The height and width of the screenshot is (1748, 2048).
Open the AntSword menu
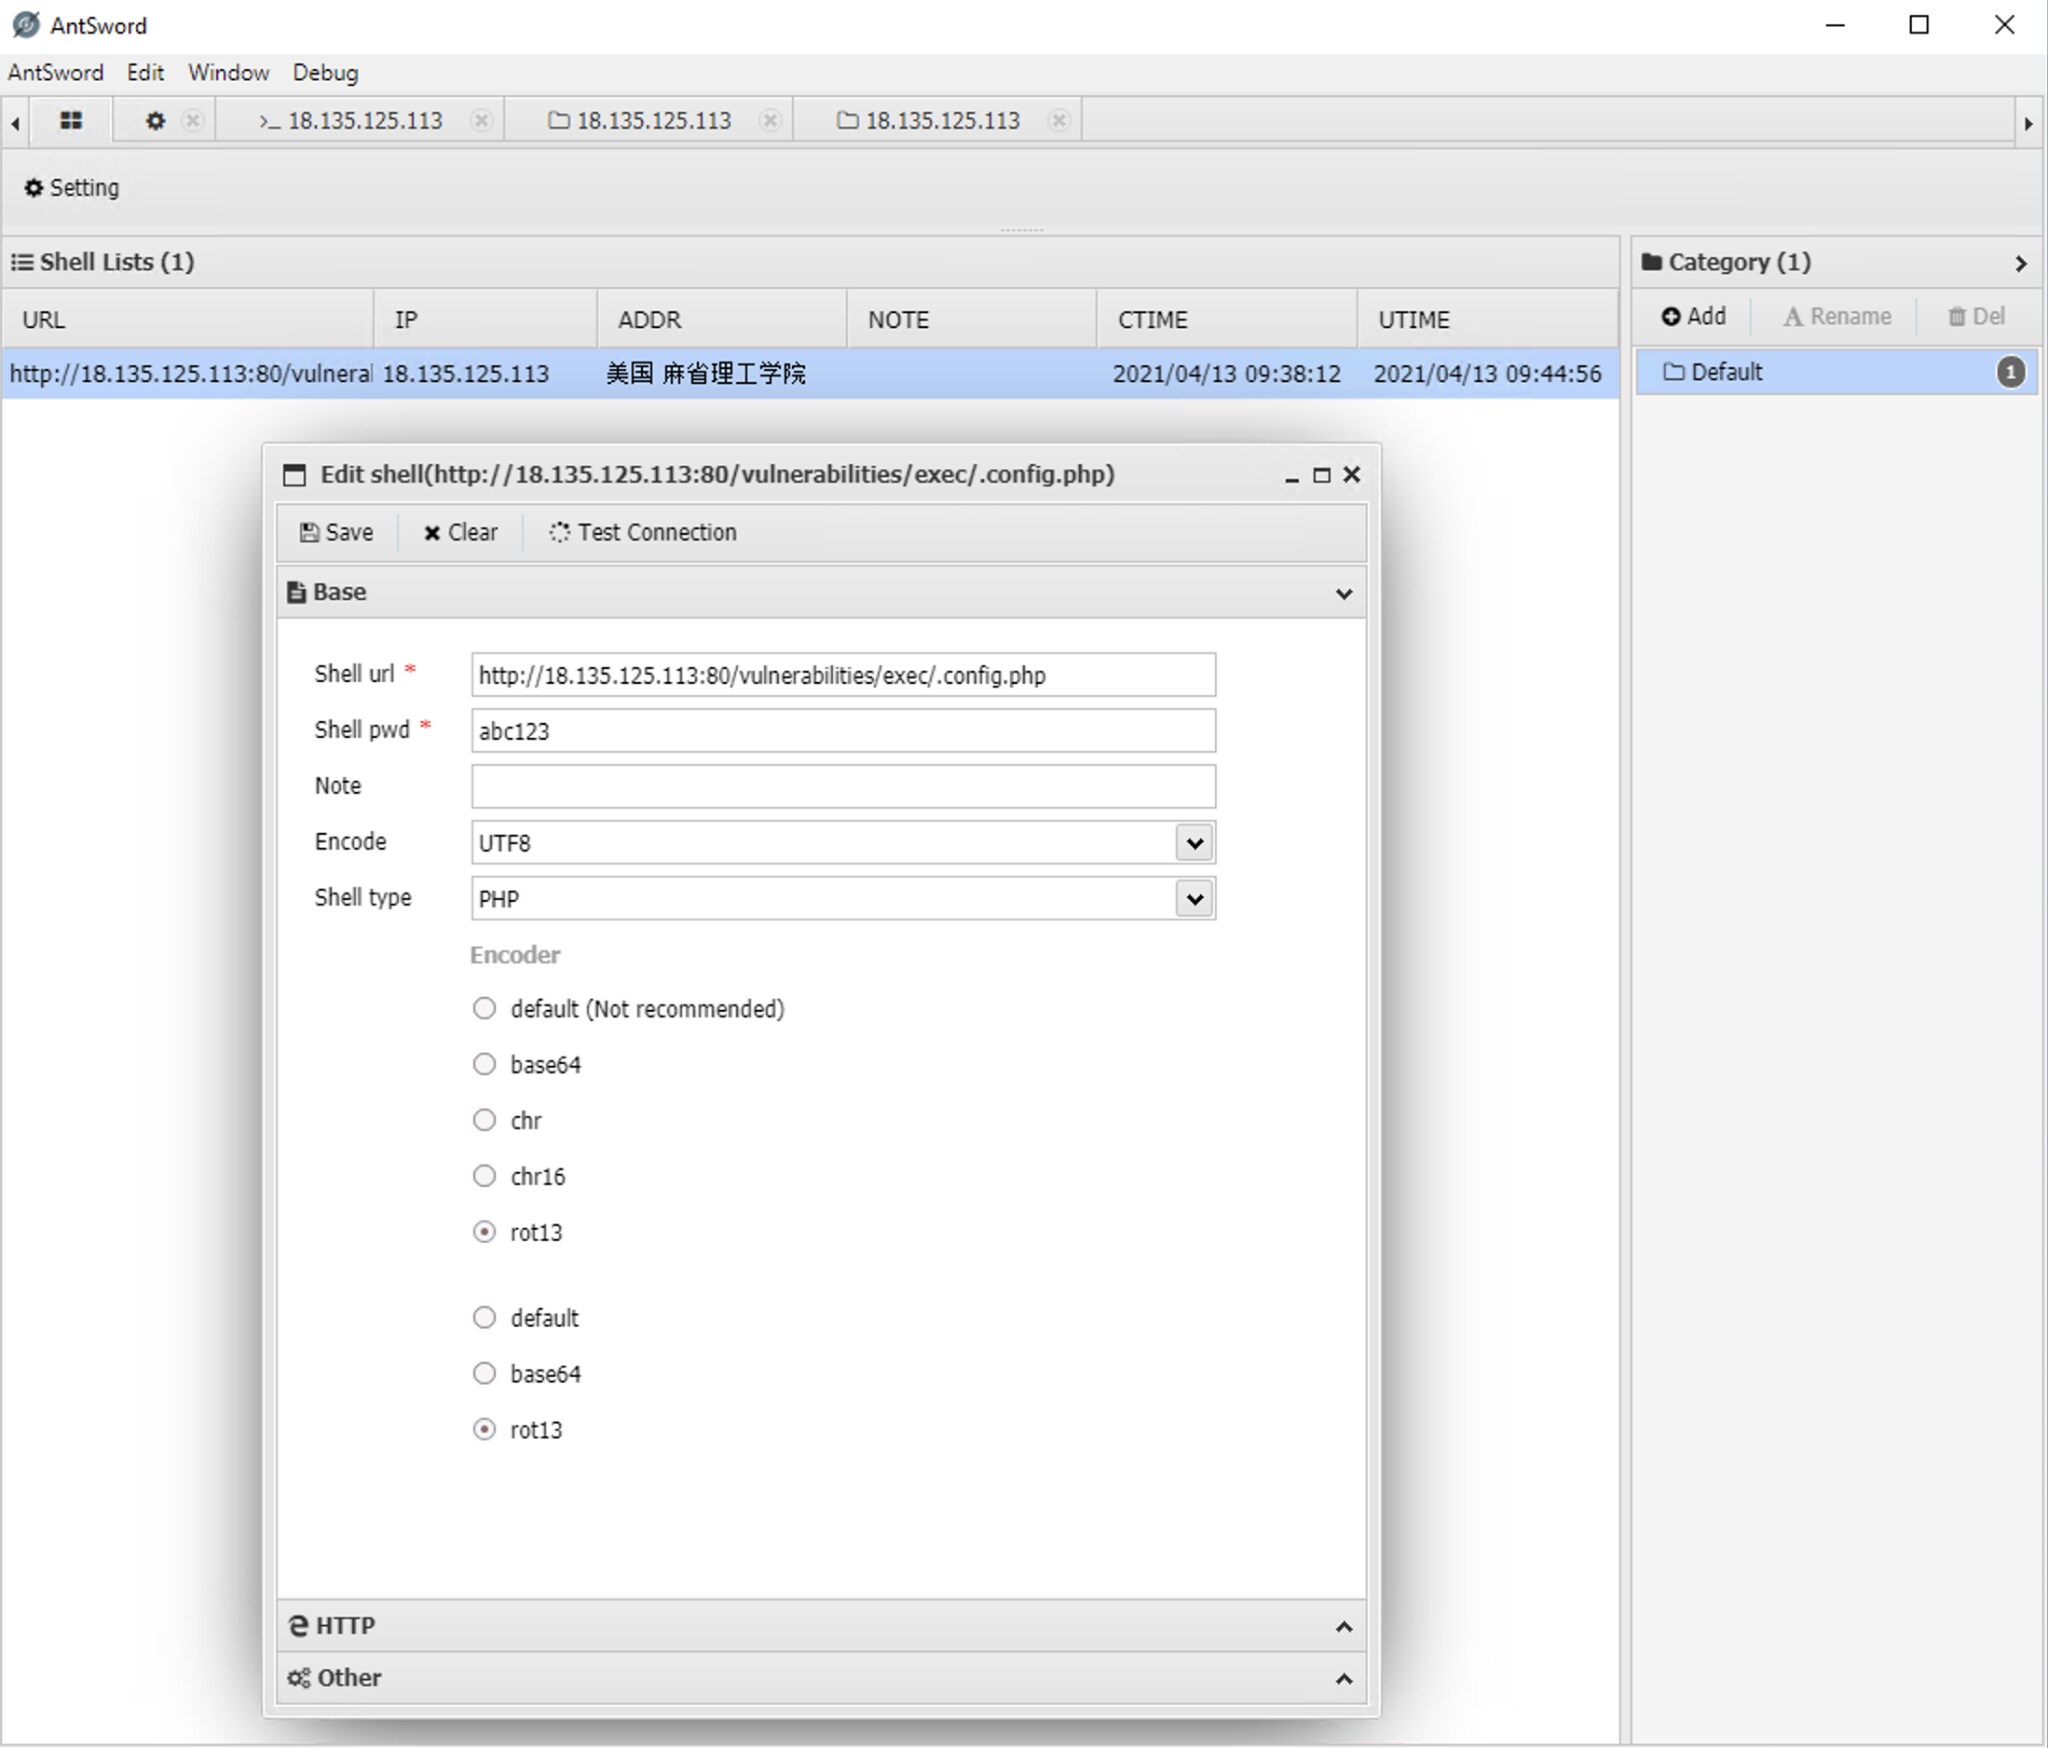pyautogui.click(x=56, y=73)
